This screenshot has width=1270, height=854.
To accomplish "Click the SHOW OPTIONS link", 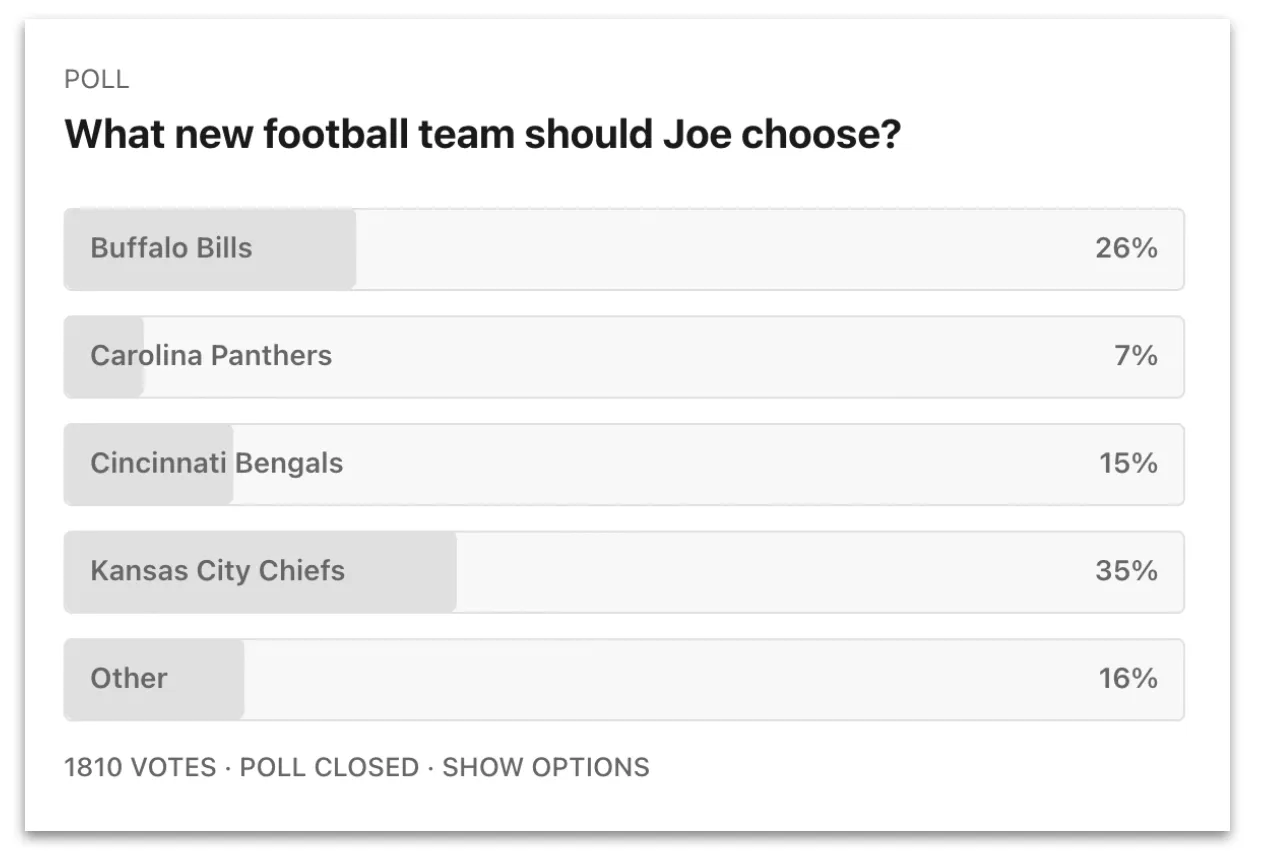I will (545, 767).
